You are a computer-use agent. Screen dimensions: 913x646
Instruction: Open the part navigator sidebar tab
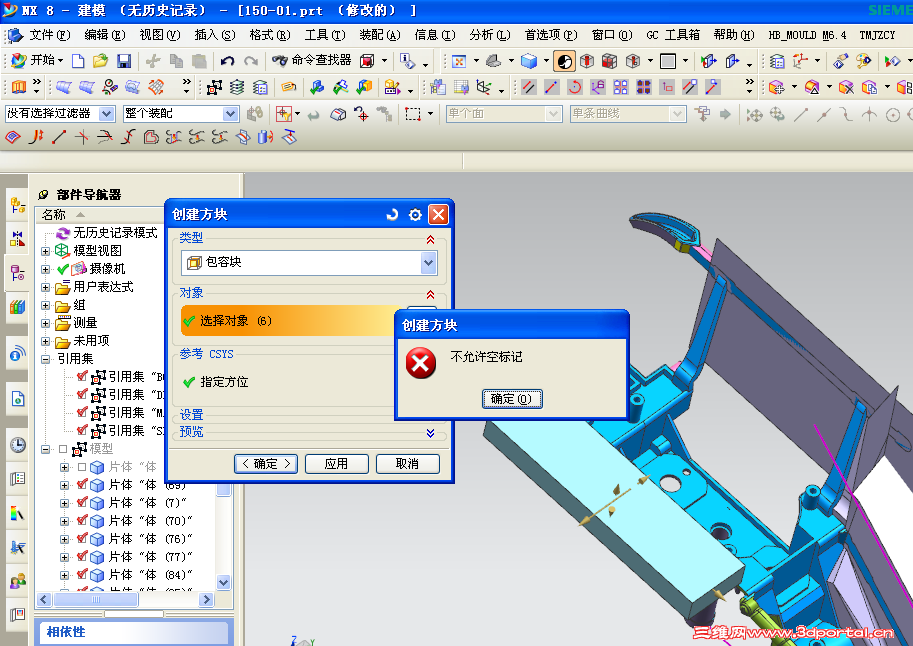(x=17, y=273)
